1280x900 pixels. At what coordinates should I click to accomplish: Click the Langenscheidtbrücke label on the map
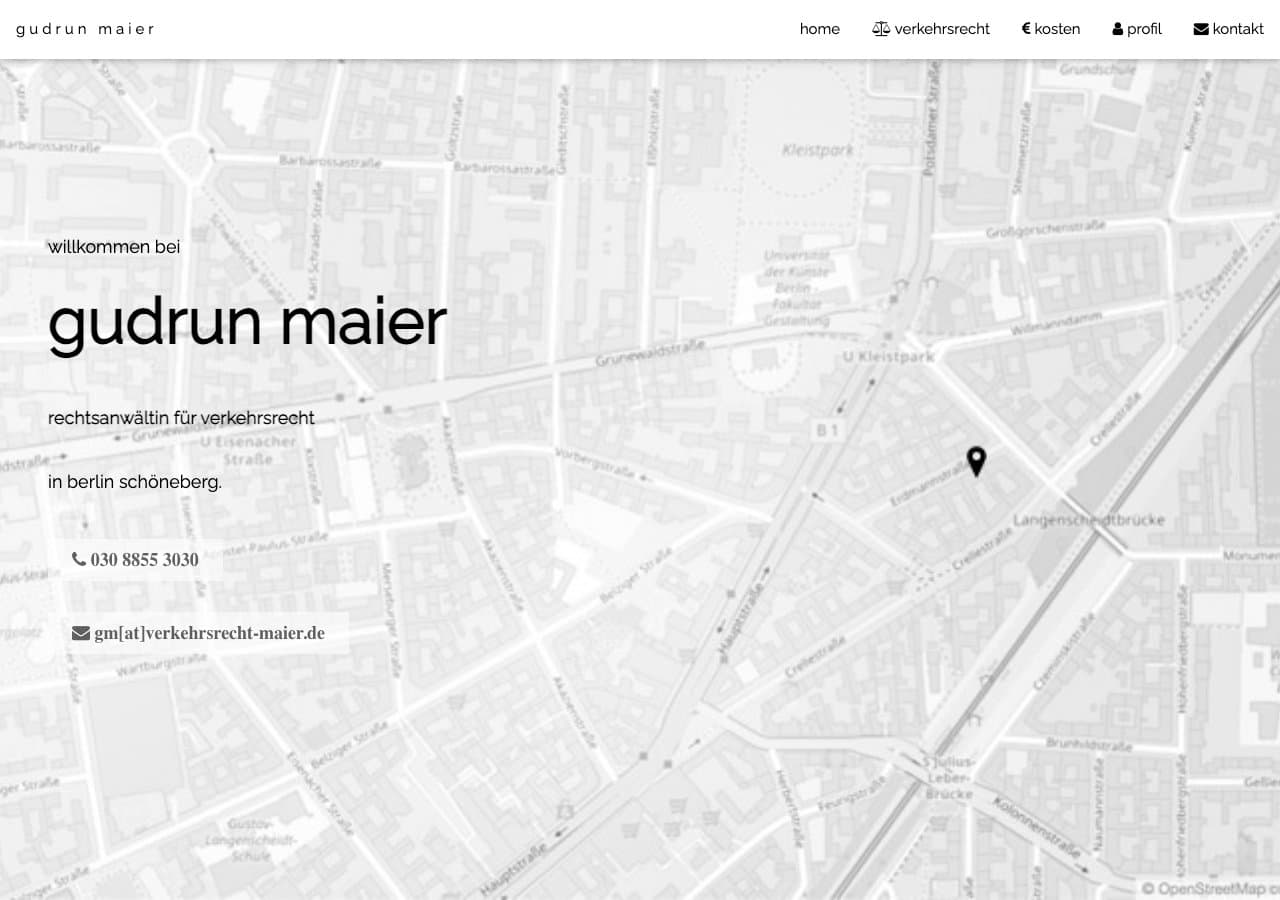(x=1088, y=520)
